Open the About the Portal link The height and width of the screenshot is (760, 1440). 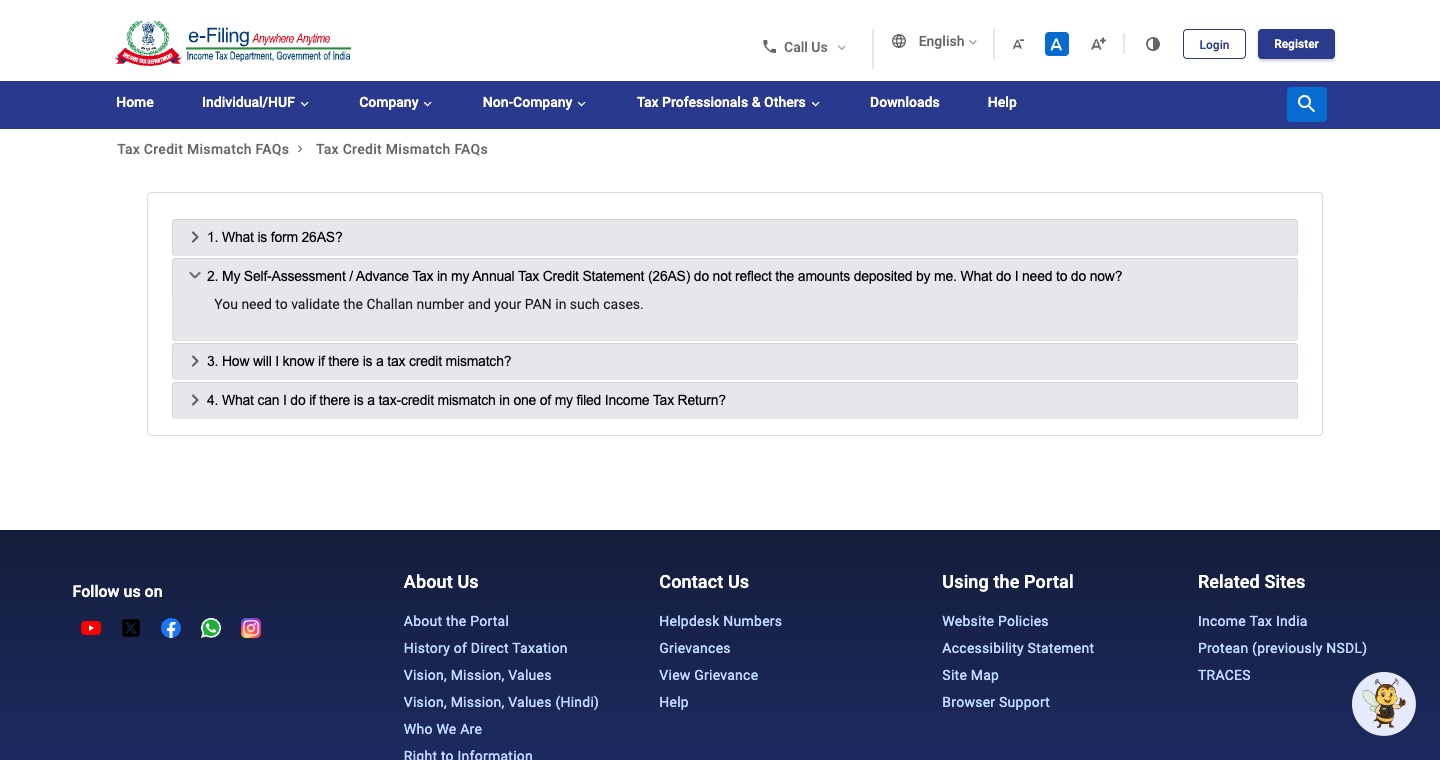click(456, 621)
